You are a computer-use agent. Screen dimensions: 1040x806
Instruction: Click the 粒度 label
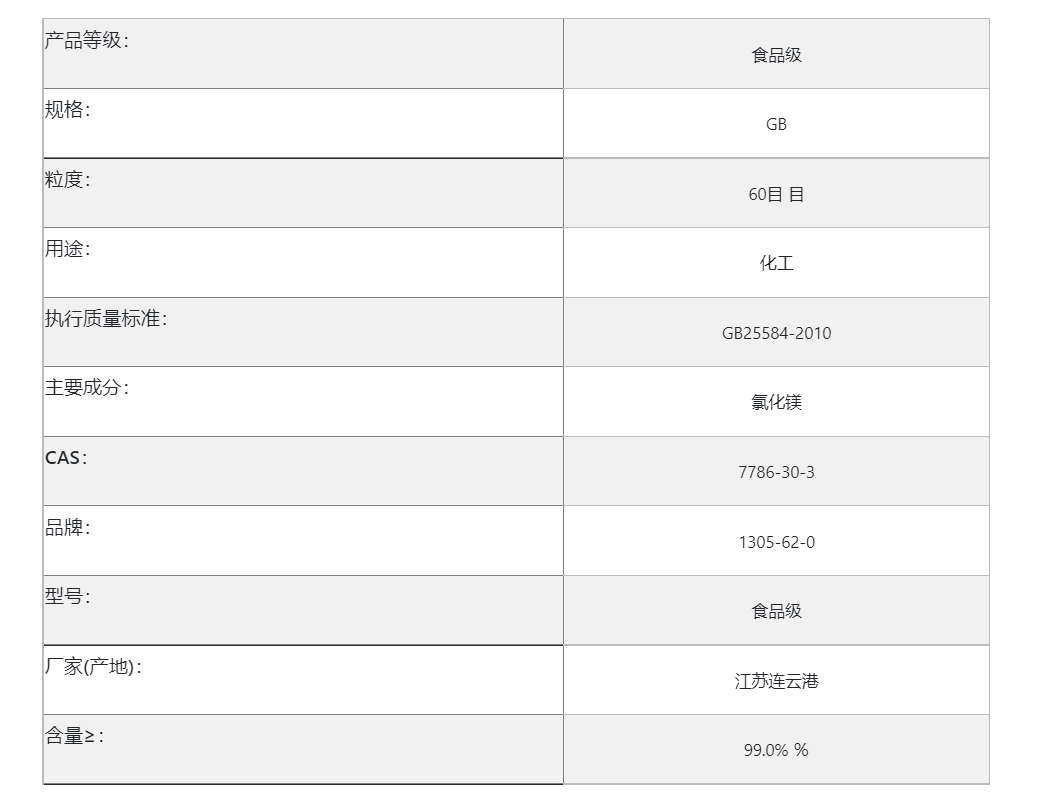tap(67, 180)
